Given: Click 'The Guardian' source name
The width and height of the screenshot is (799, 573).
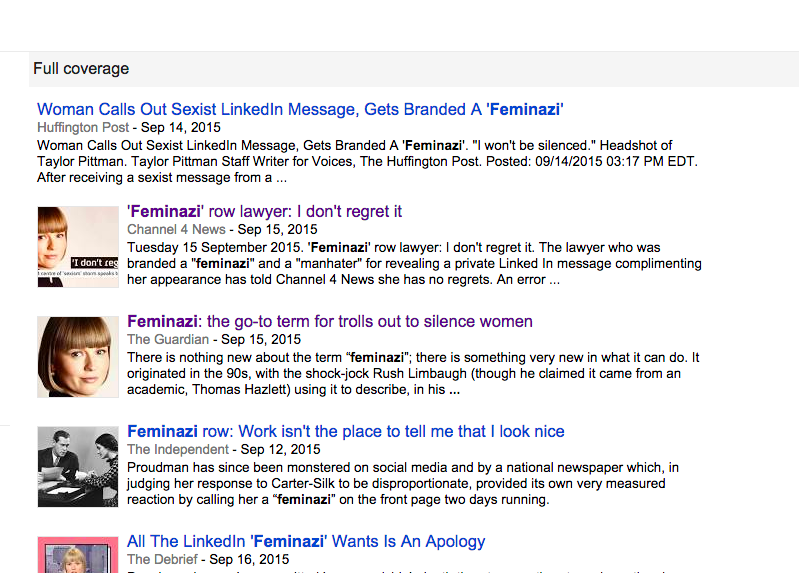Looking at the screenshot, I should (x=169, y=340).
